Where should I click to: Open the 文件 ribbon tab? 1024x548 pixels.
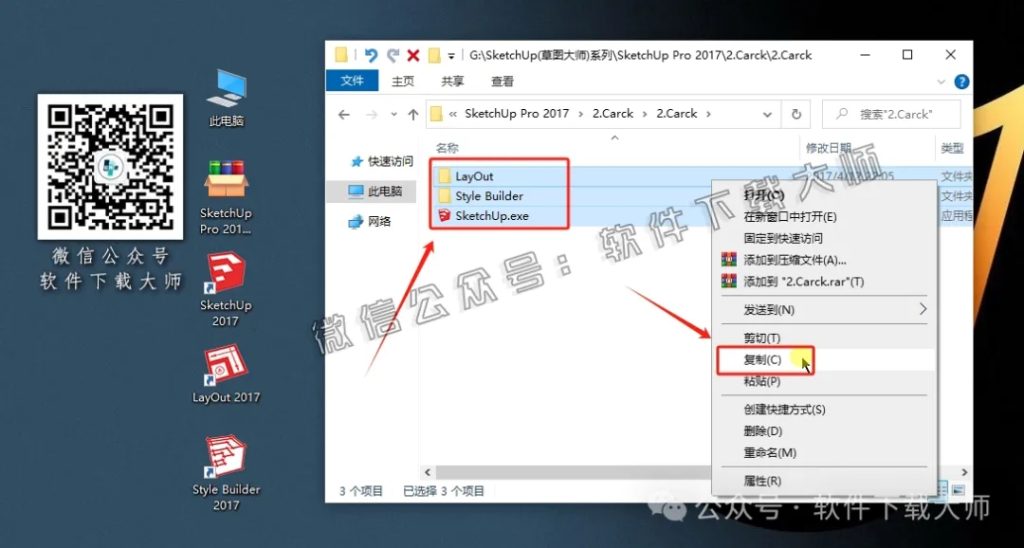pos(352,80)
